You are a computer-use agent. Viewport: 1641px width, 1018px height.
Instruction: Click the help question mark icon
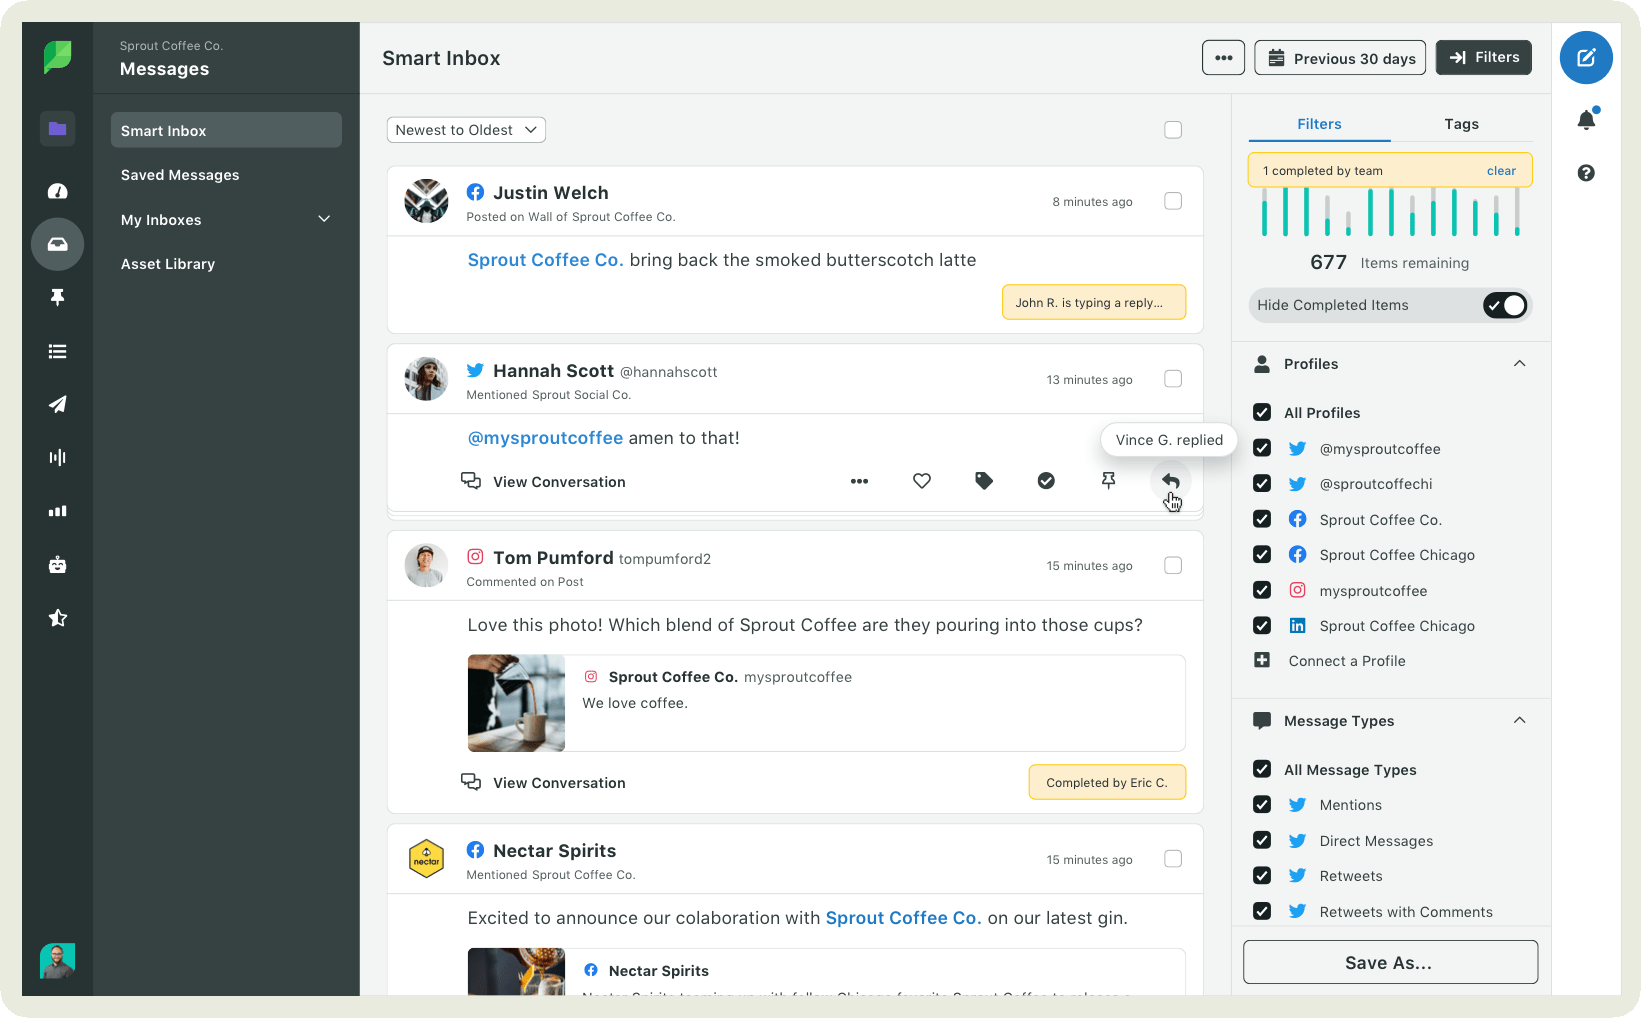[1586, 173]
